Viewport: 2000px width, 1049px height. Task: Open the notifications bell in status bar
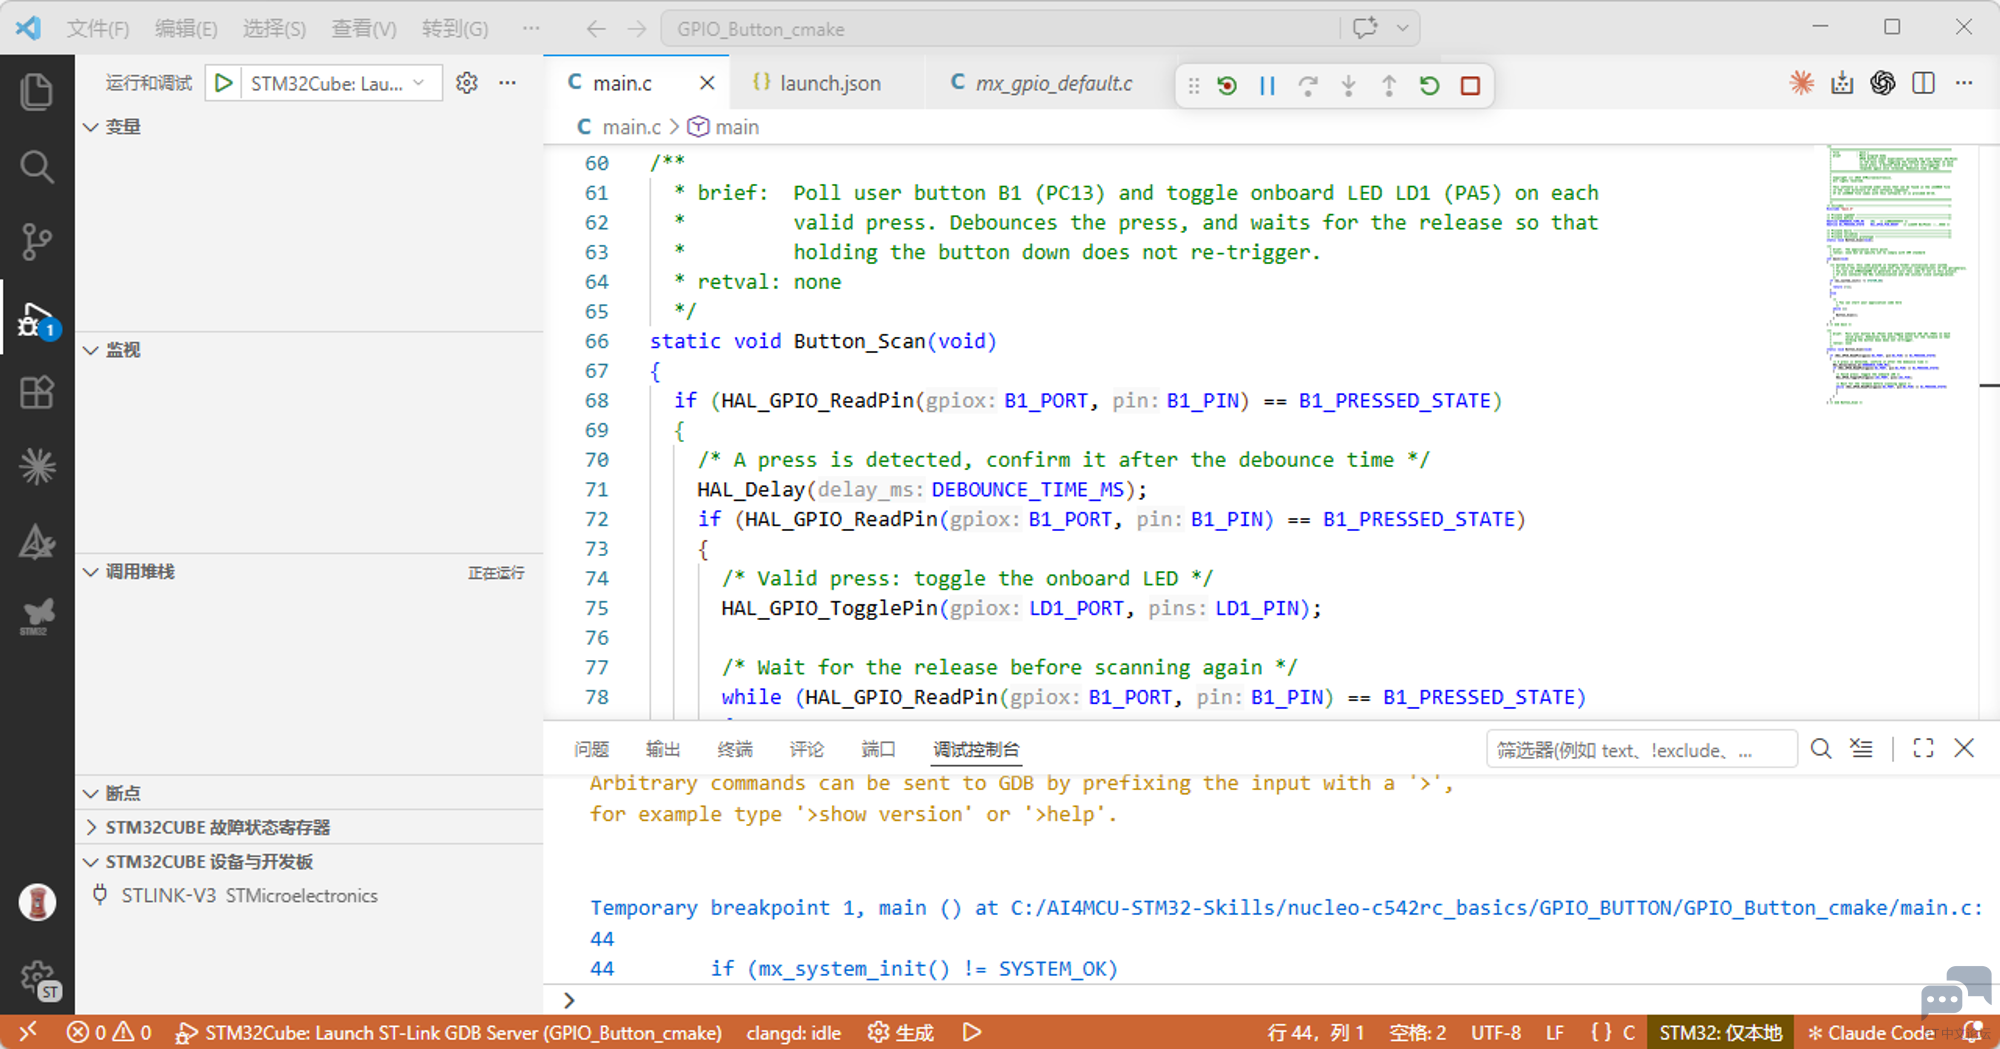click(1973, 1032)
